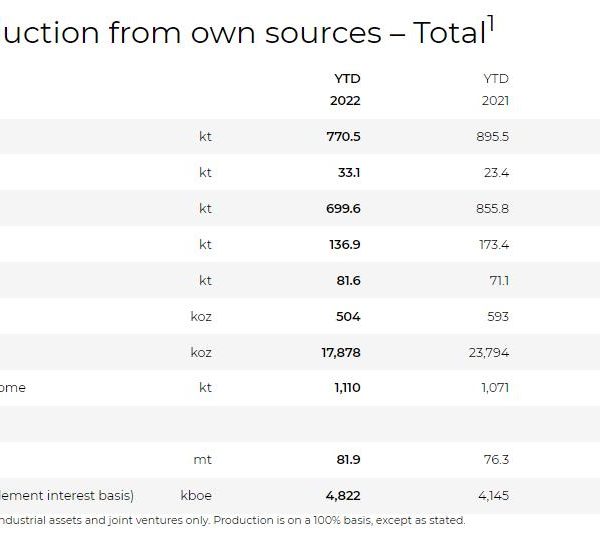600x536 pixels.
Task: Select the 17,878 value cell
Action: click(x=340, y=352)
